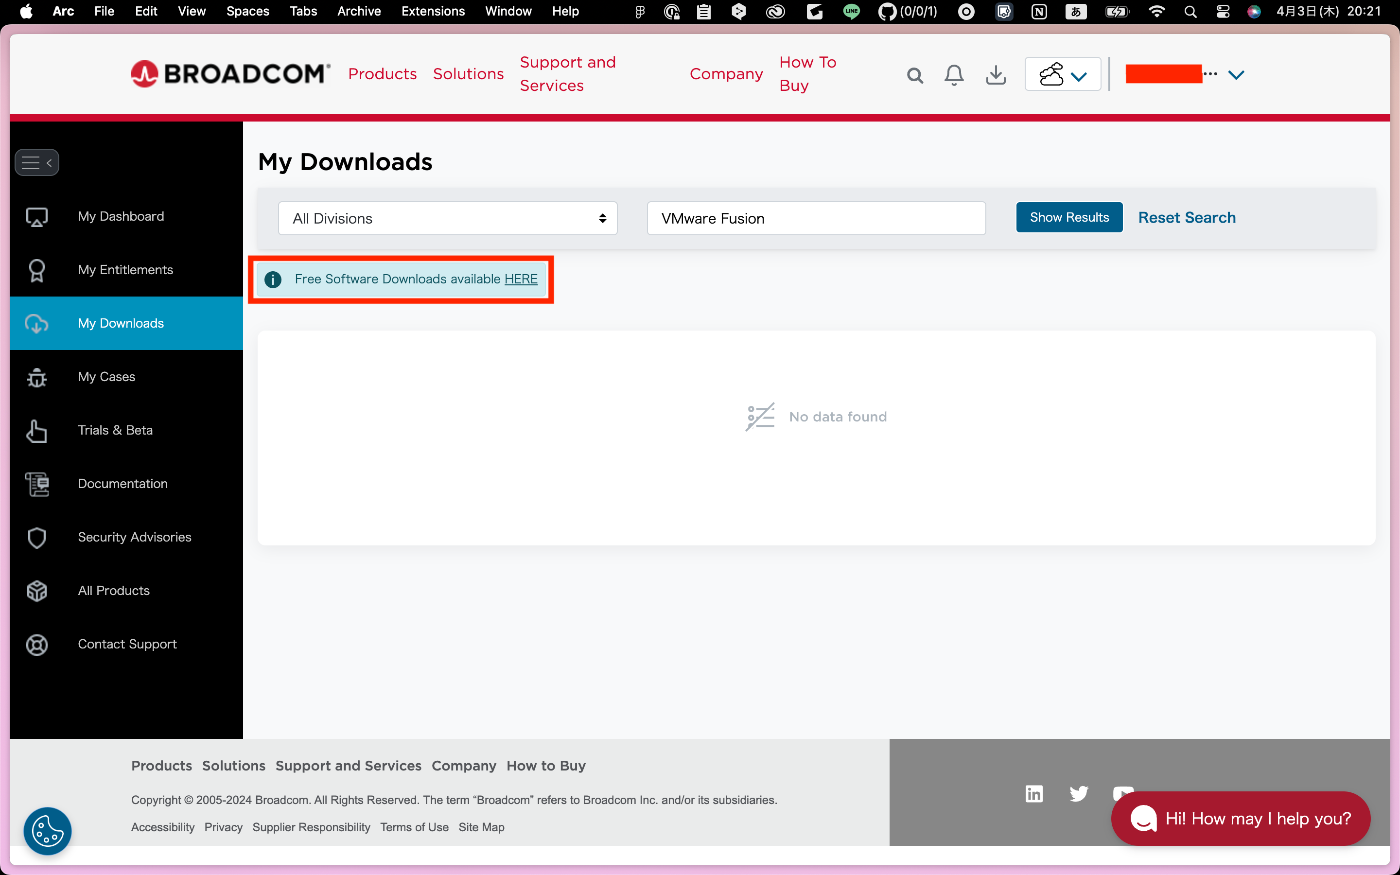Click footer Solutions link
Screen dimensions: 1400x875
click(x=234, y=766)
